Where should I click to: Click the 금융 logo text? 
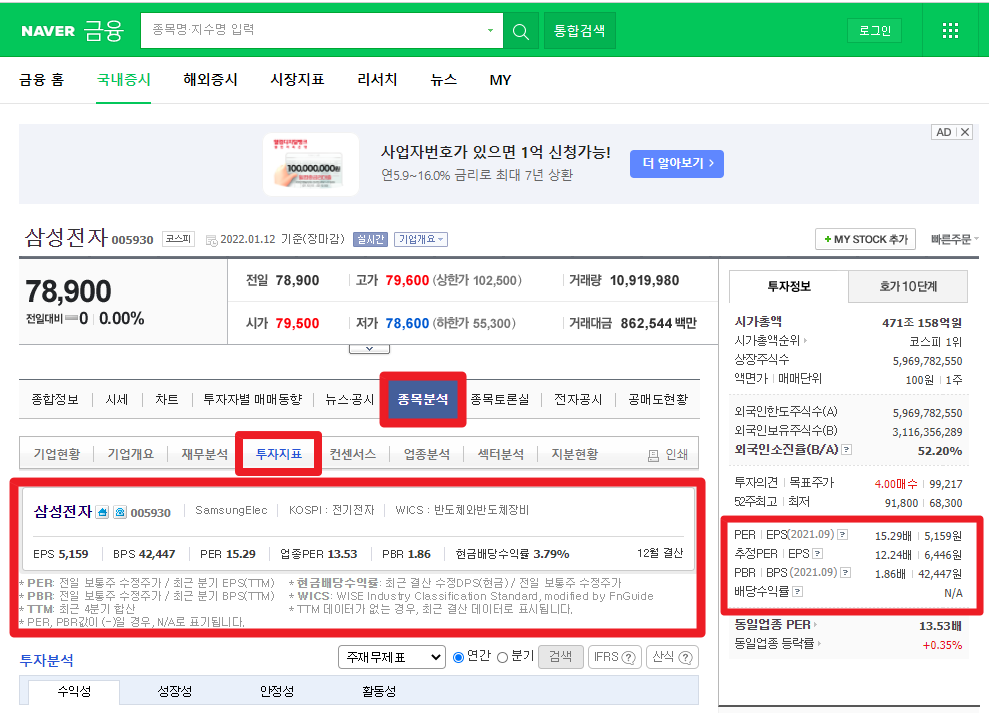click(103, 30)
